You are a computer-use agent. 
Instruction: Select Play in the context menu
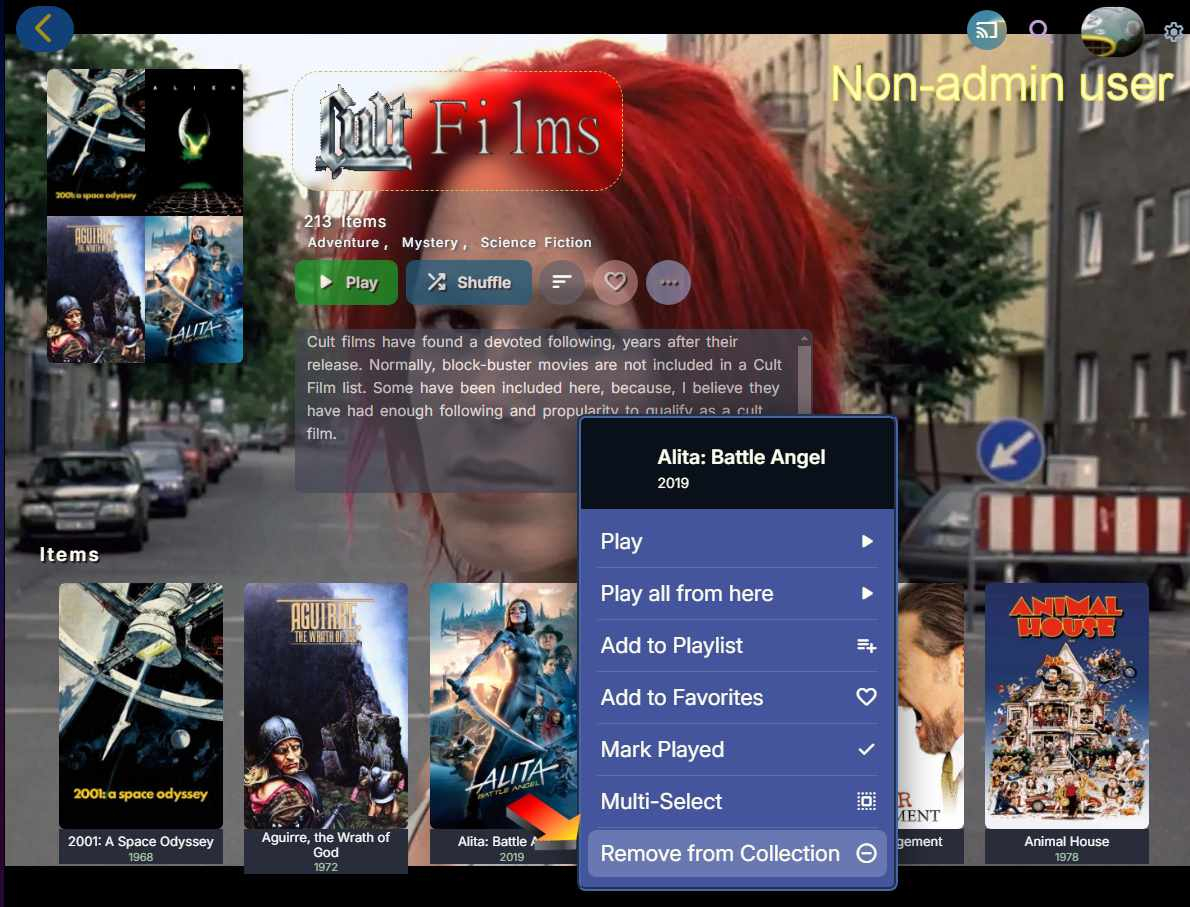pos(737,541)
